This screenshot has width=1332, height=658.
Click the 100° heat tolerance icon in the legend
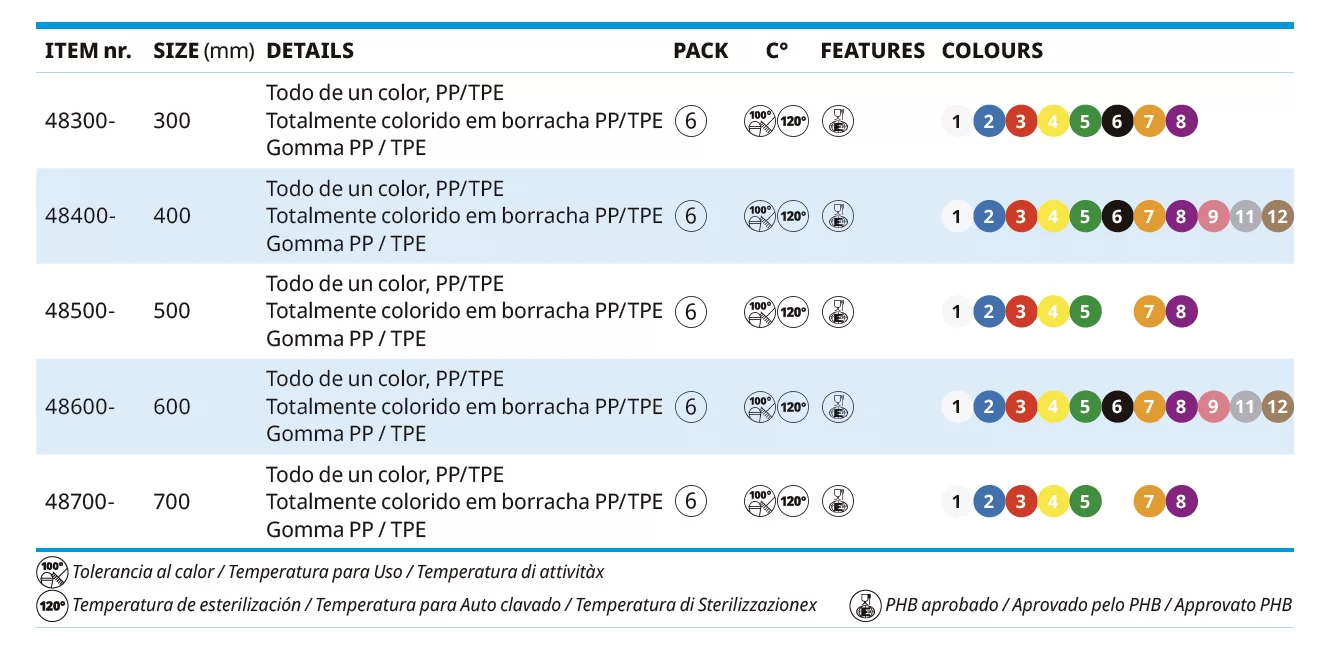(52, 573)
